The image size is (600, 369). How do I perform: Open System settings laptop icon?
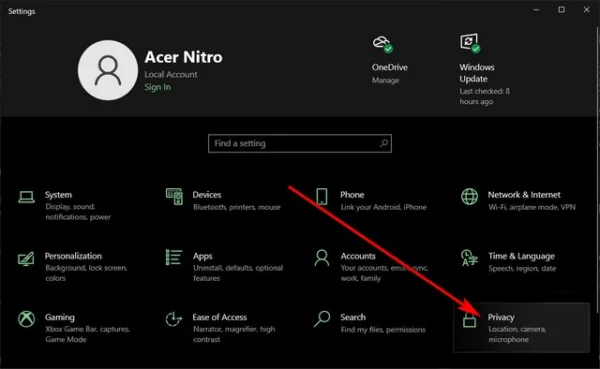26,197
